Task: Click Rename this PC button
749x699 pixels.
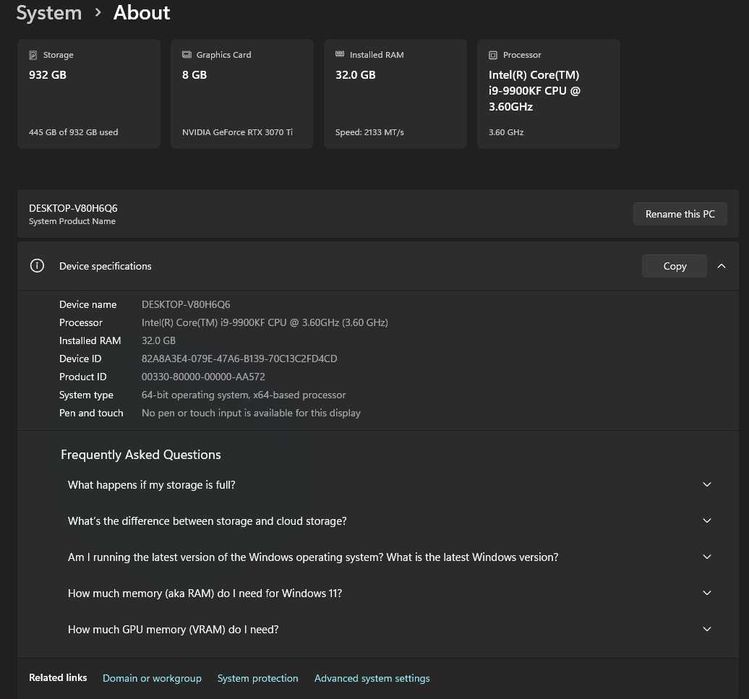Action: [680, 214]
